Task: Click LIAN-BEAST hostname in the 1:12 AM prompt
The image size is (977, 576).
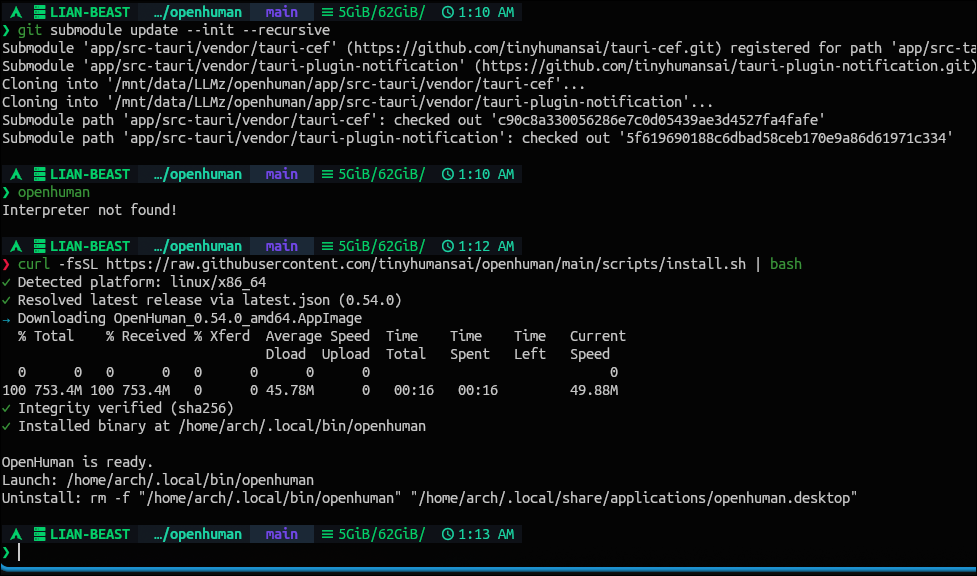Action: [x=90, y=246]
